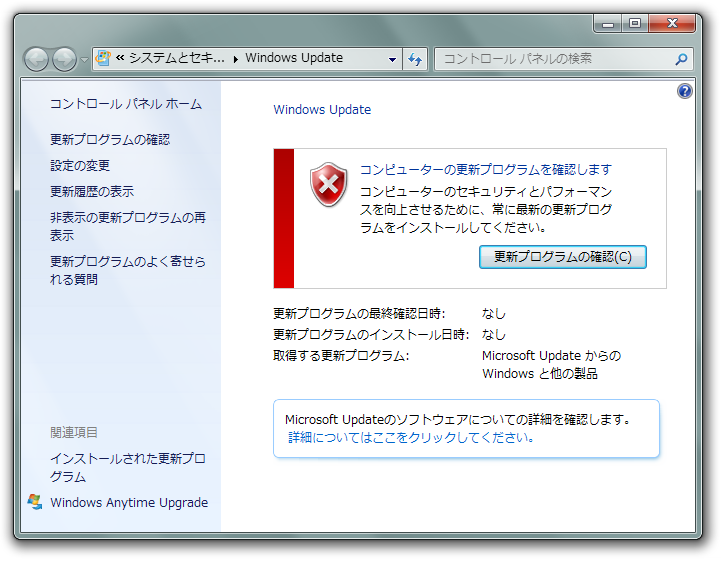
Task: Close the Windows Update window
Action: click(672, 23)
